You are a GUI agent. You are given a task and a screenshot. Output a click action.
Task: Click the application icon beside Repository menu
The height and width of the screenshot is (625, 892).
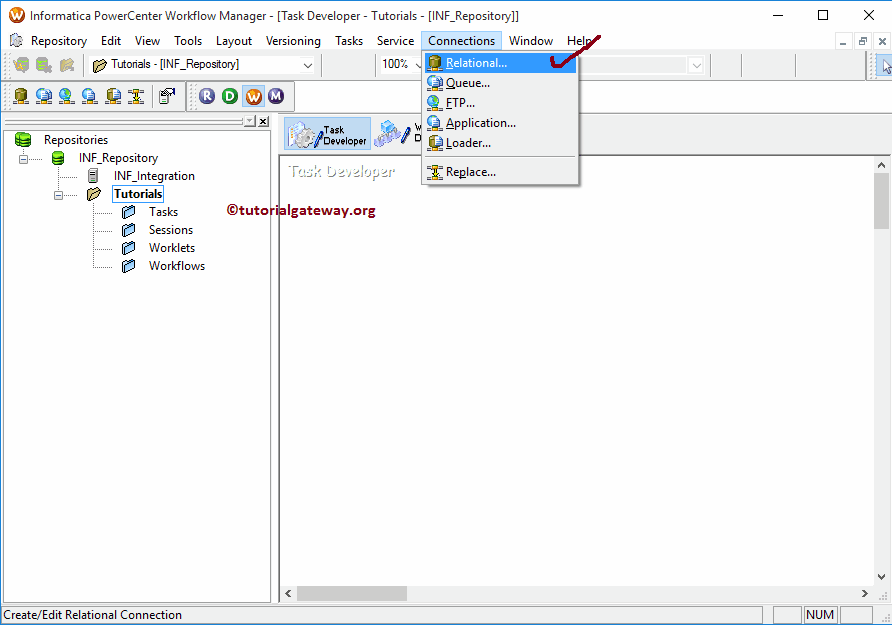pos(16,40)
